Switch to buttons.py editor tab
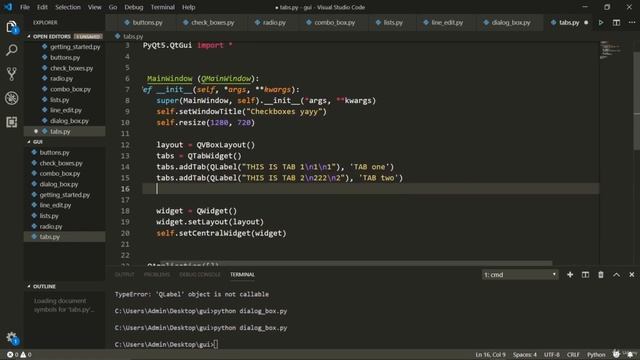Screen dimensions: 640x360 (143, 22)
